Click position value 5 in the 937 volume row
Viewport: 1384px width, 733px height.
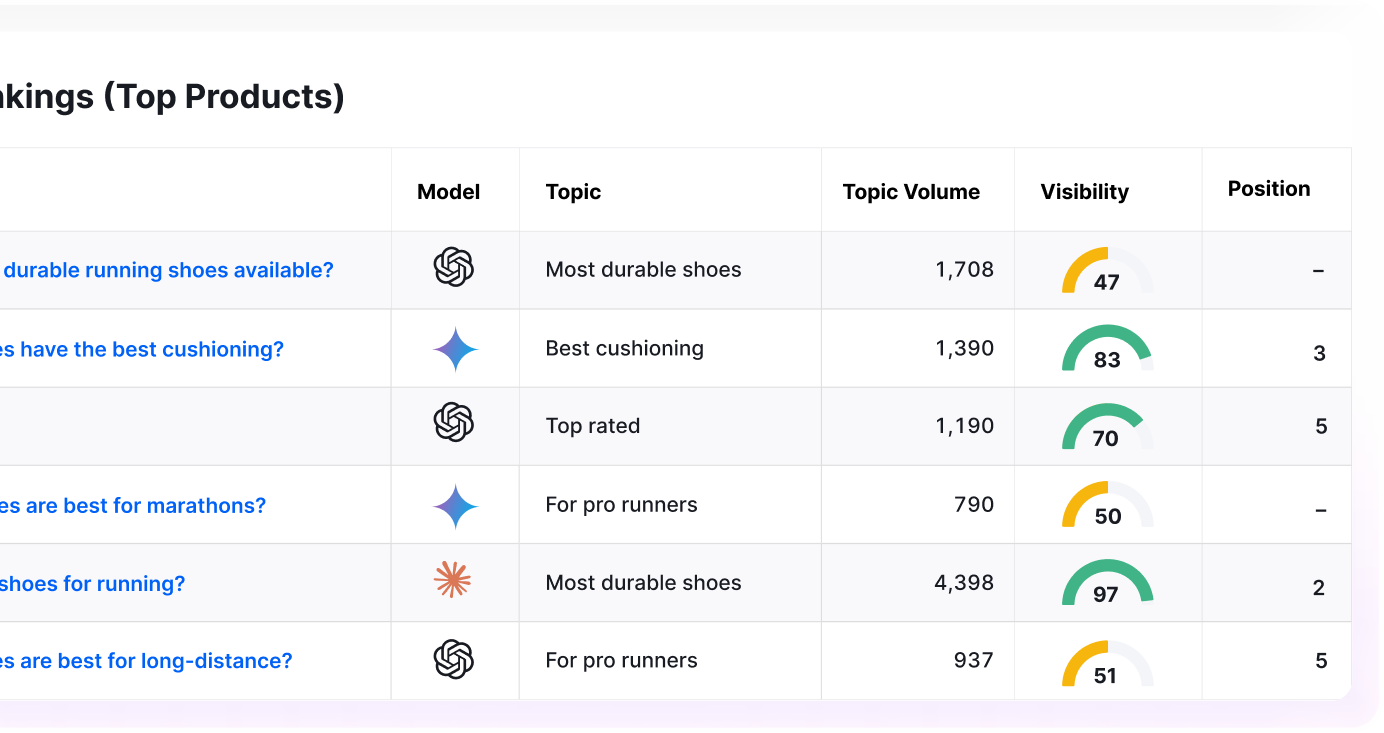pyautogui.click(x=1321, y=661)
